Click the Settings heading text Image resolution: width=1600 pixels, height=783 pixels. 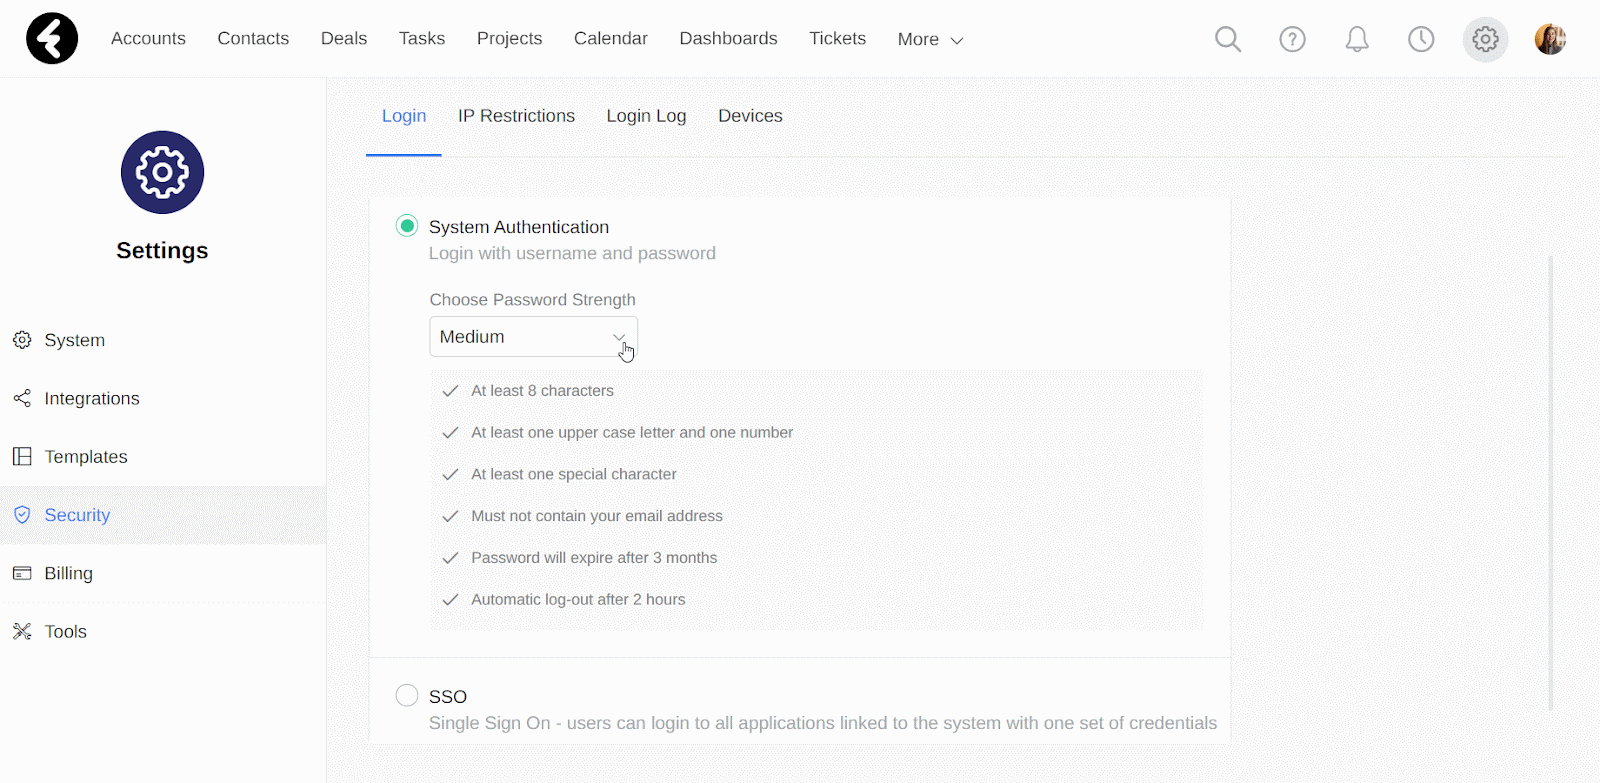click(162, 250)
